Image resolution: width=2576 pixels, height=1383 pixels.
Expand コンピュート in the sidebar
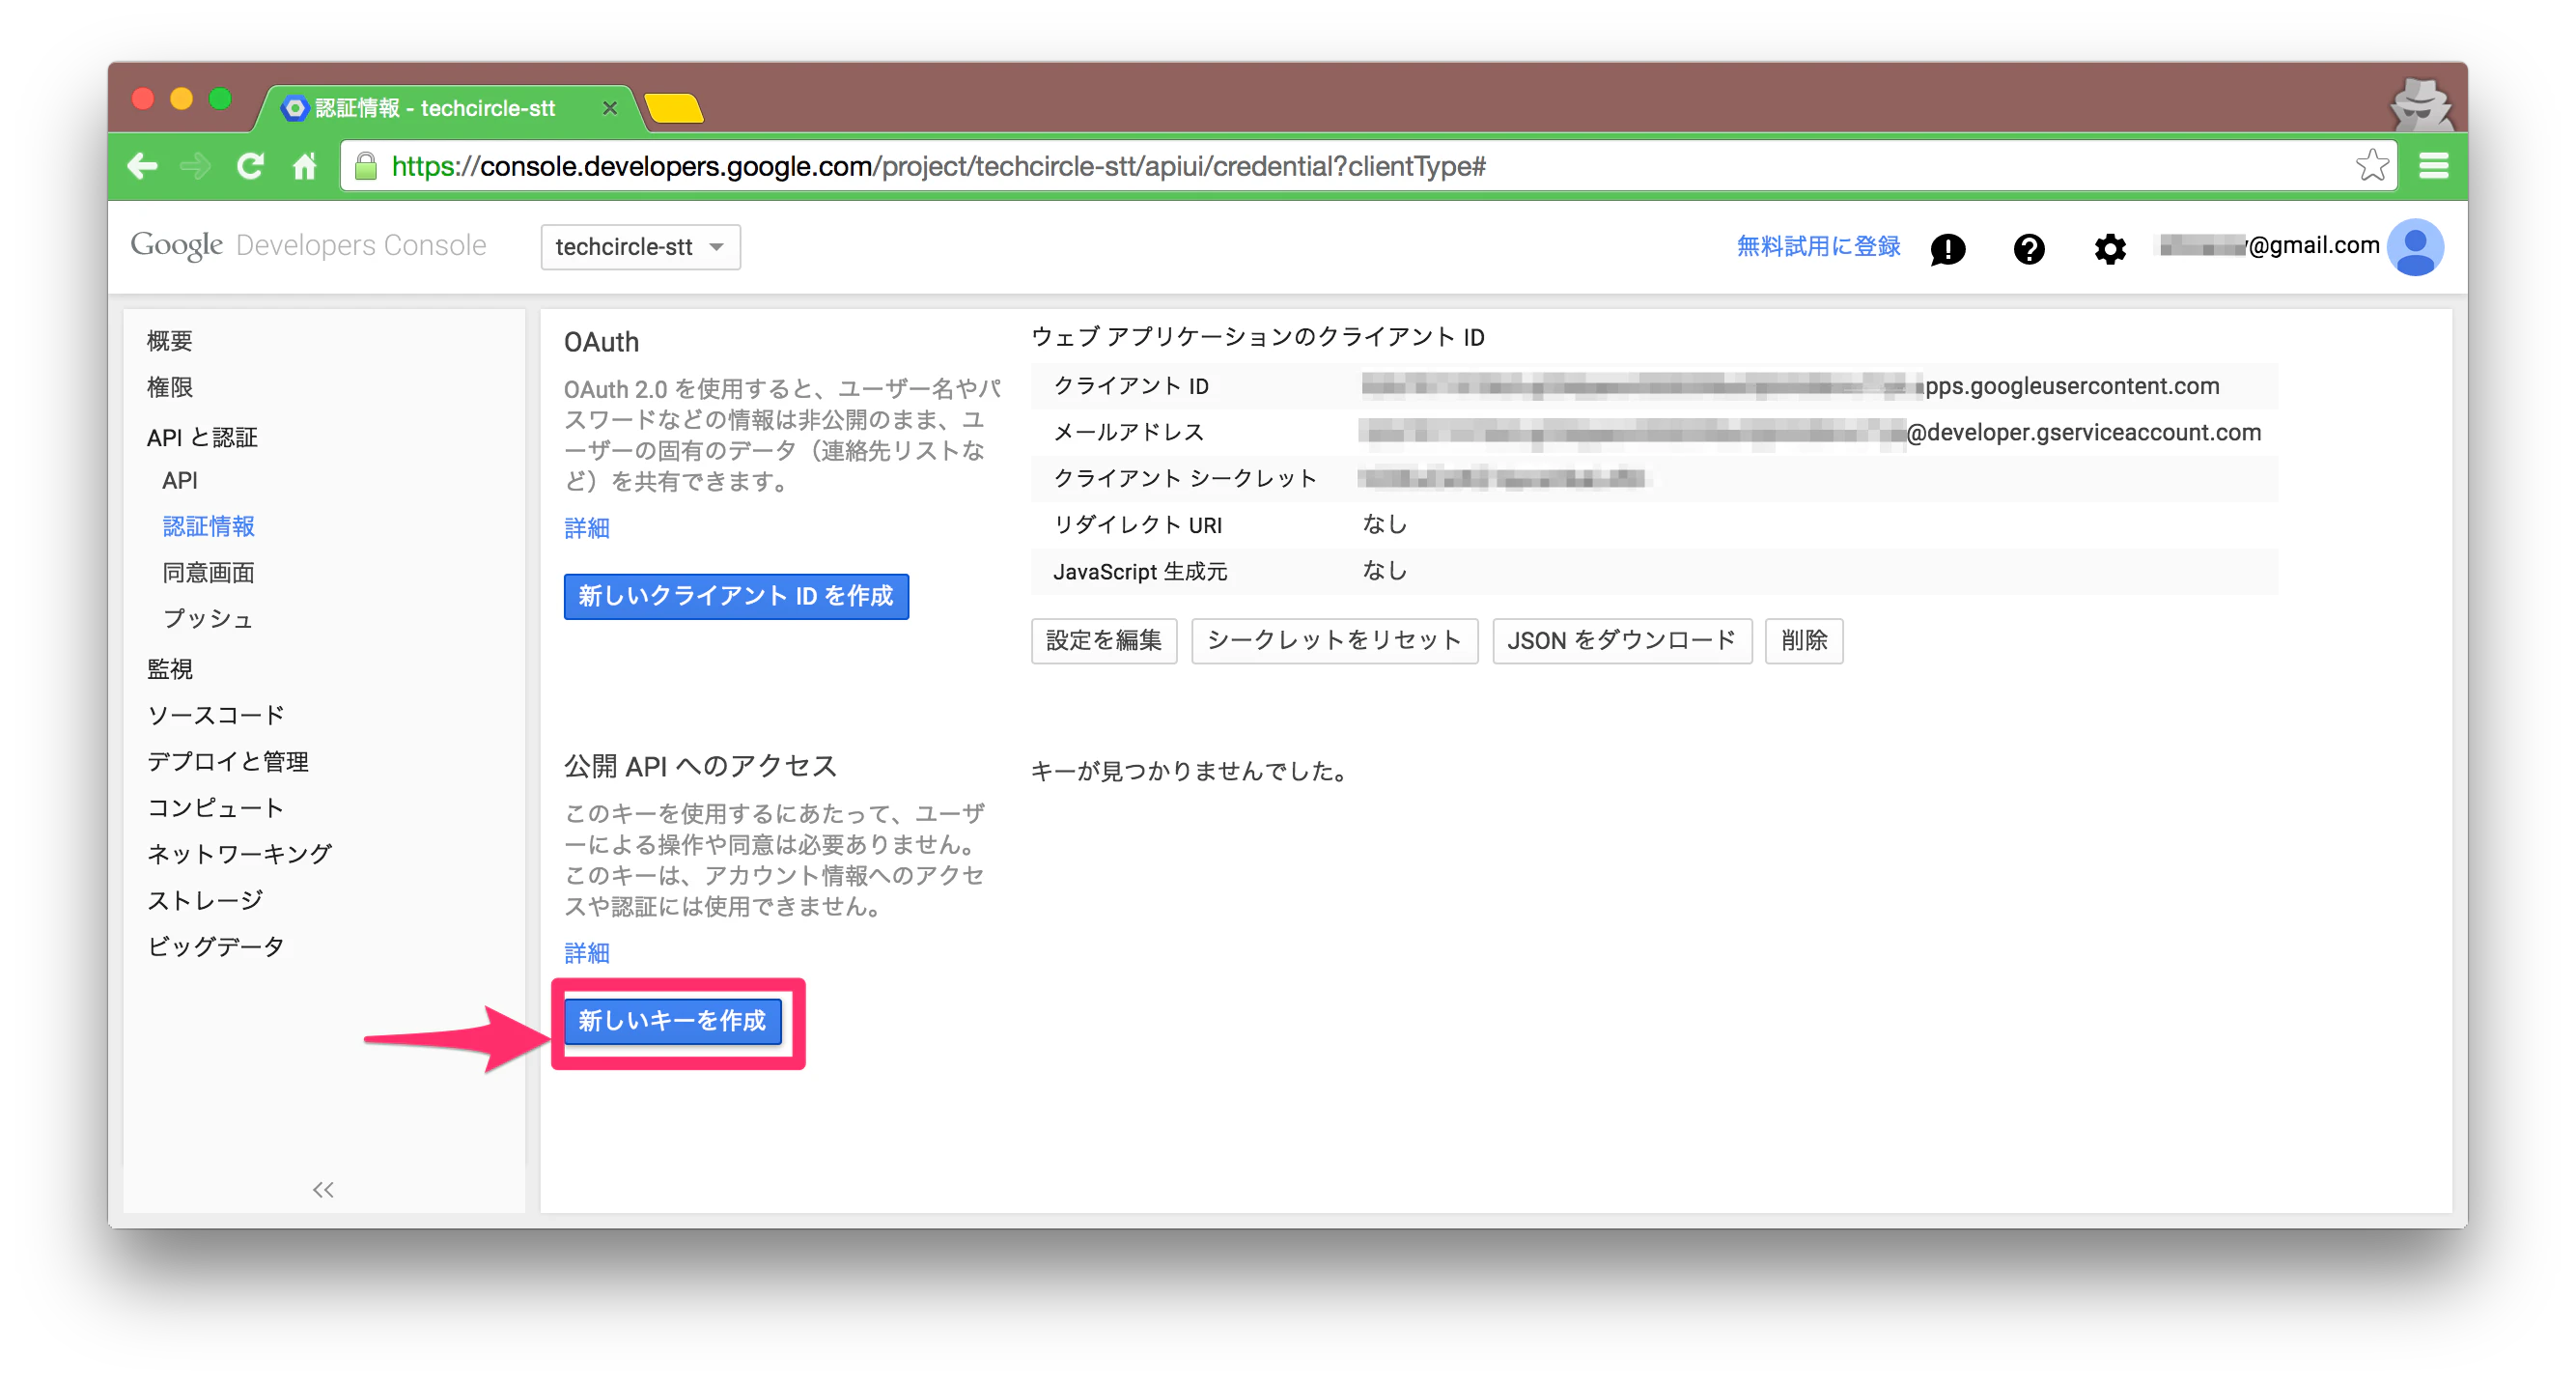pos(216,807)
